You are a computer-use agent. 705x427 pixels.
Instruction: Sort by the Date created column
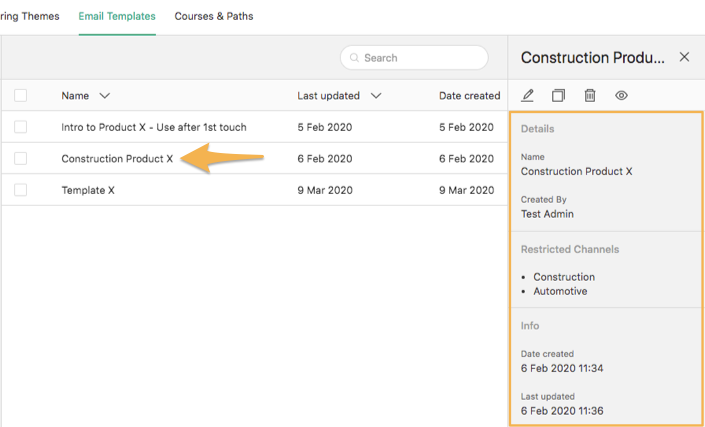pos(469,96)
